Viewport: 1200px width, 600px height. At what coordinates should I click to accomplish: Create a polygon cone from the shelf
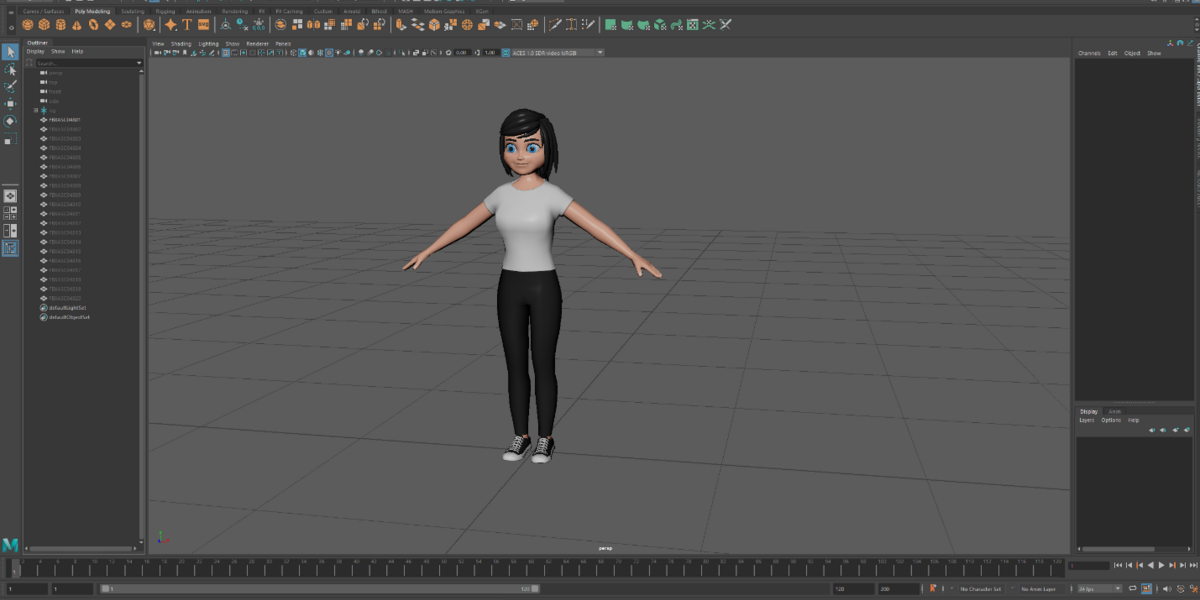(x=77, y=24)
